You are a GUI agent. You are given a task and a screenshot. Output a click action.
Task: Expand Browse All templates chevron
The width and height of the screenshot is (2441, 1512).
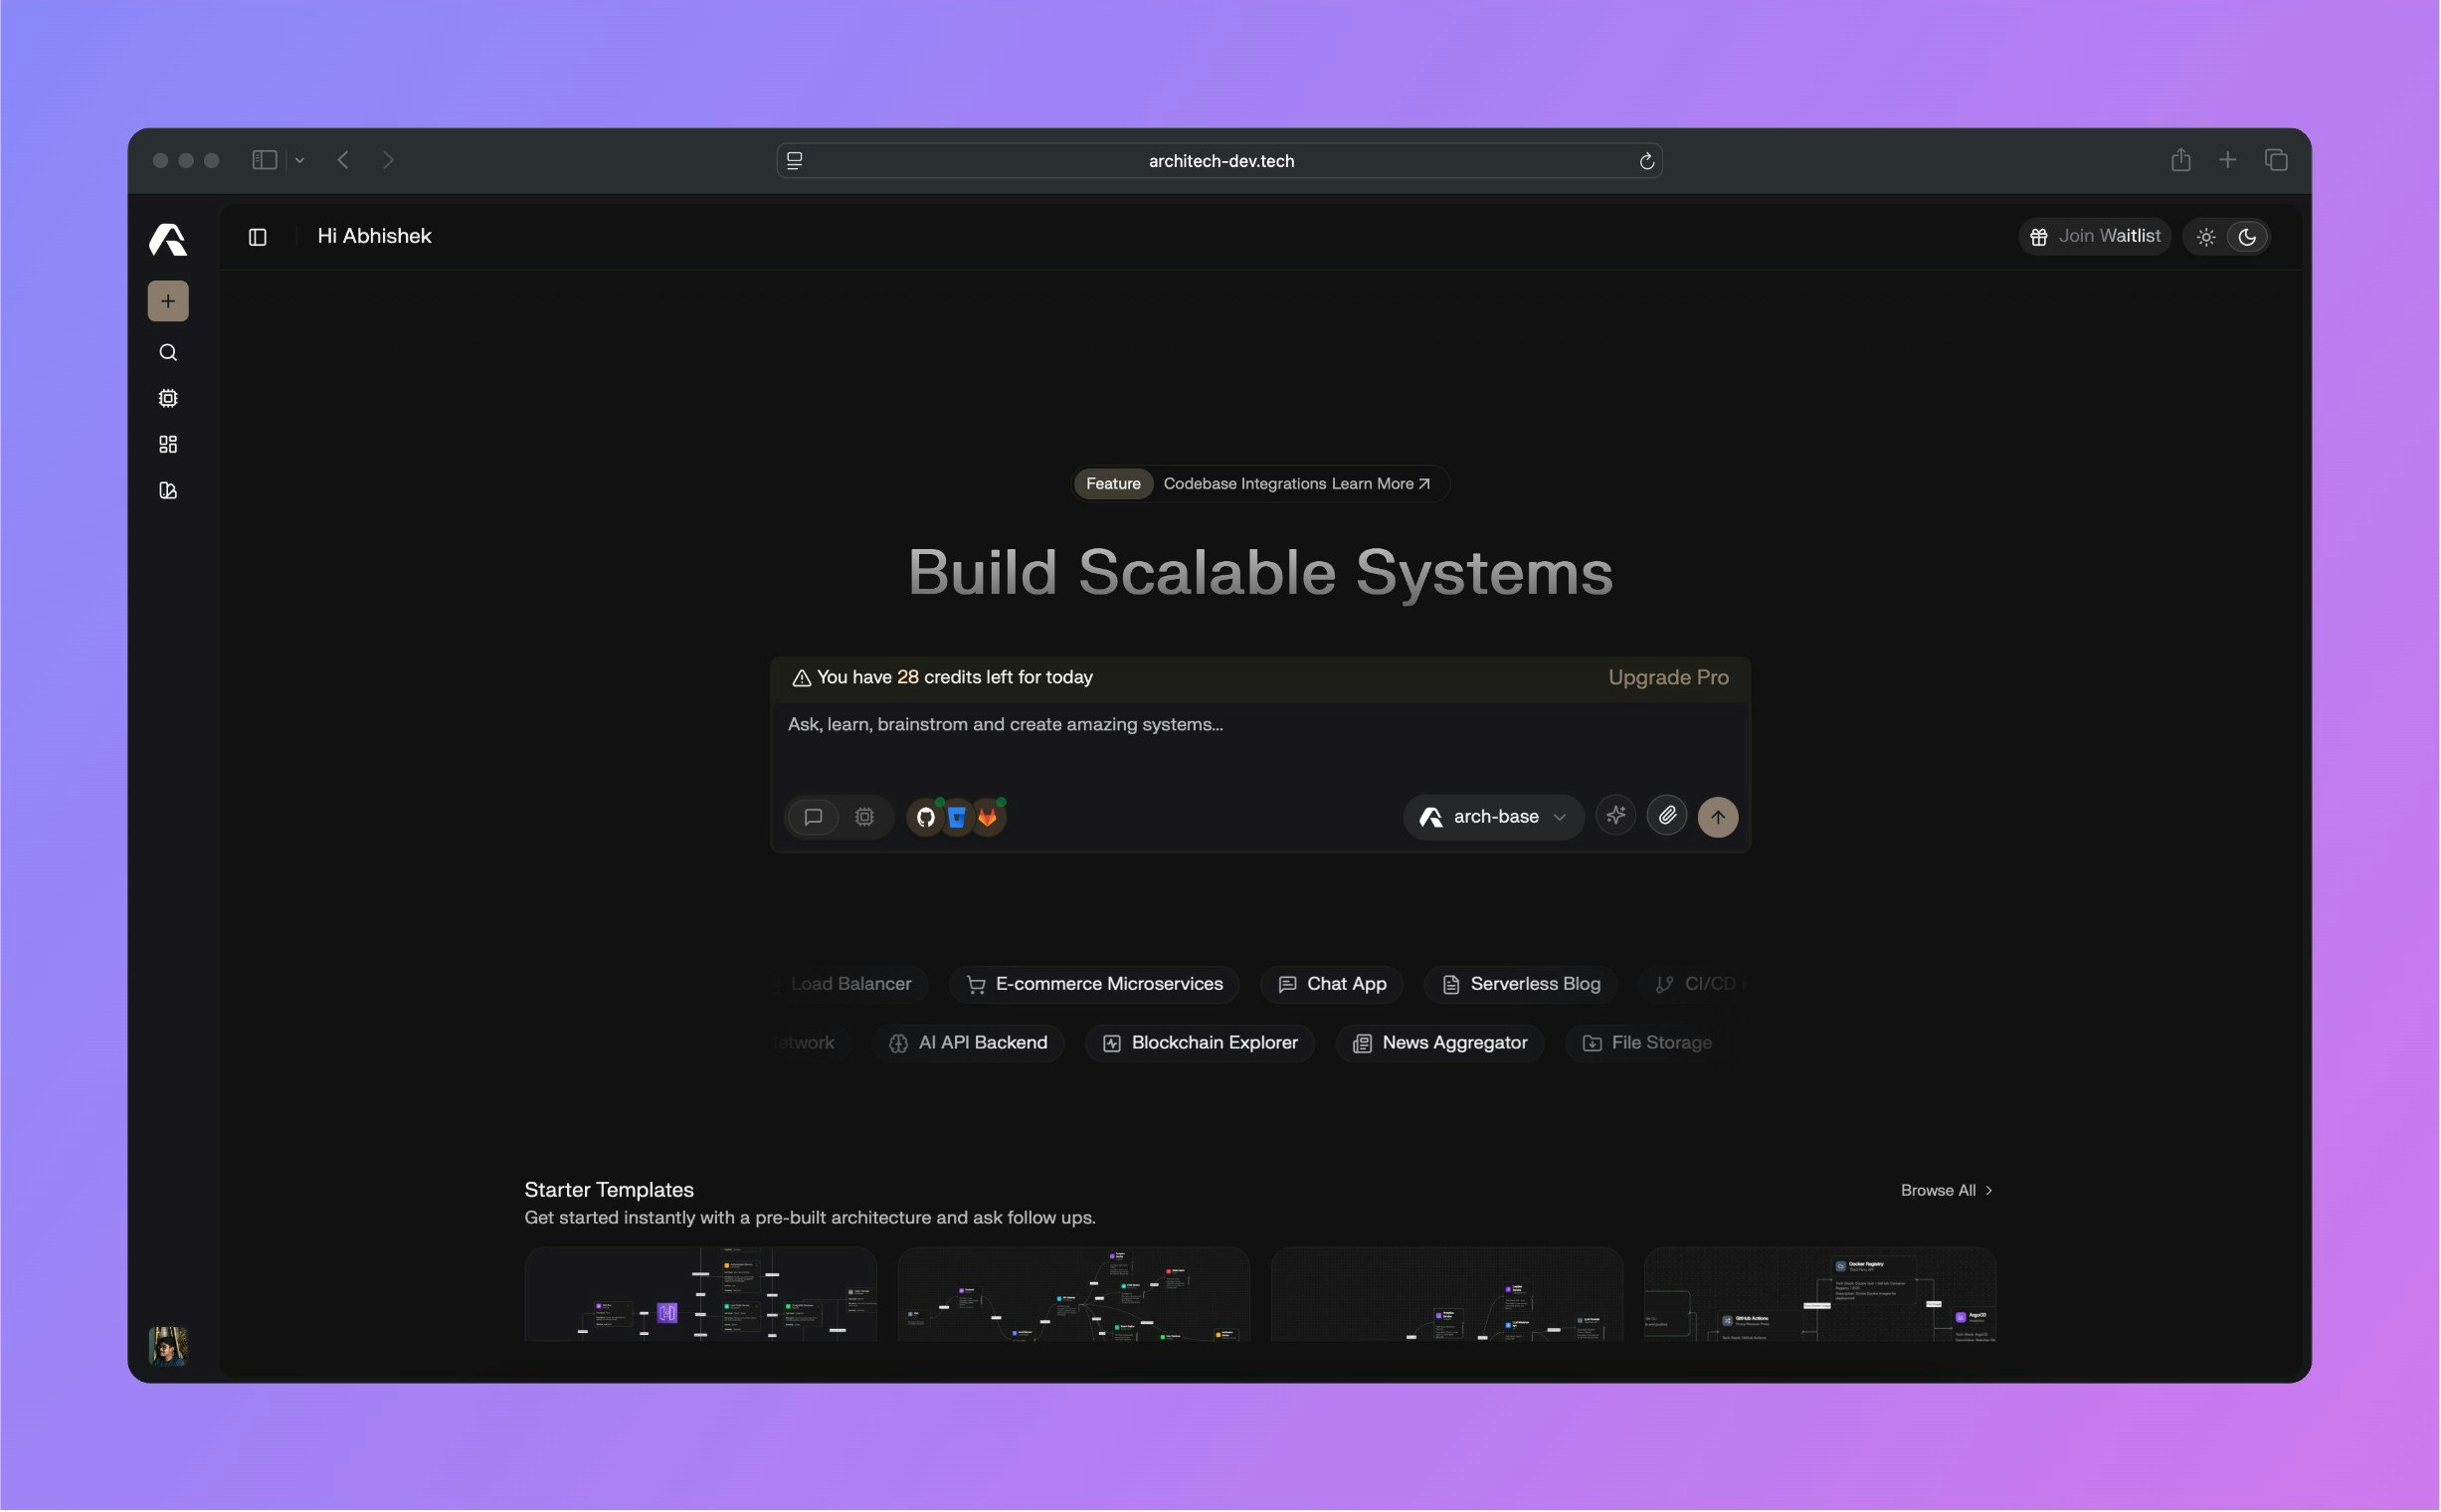1988,1191
